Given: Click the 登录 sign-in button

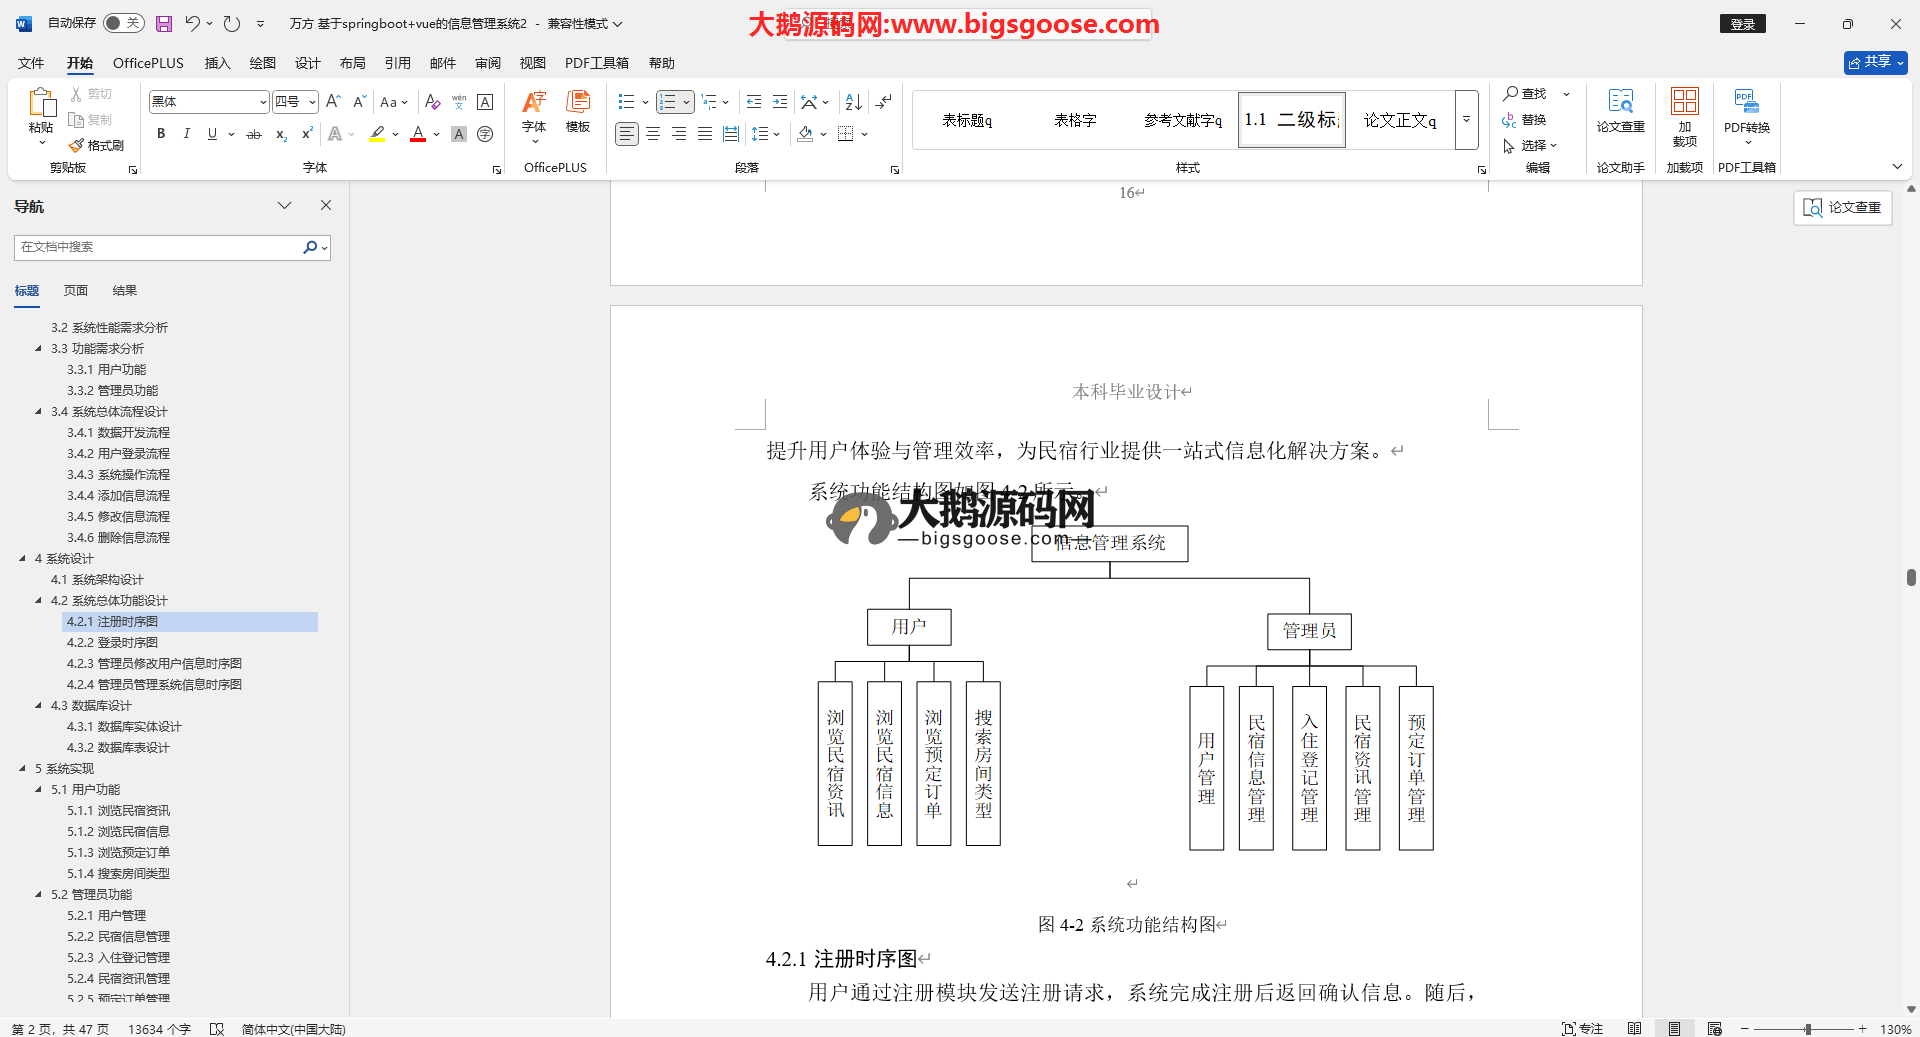Looking at the screenshot, I should [x=1742, y=24].
